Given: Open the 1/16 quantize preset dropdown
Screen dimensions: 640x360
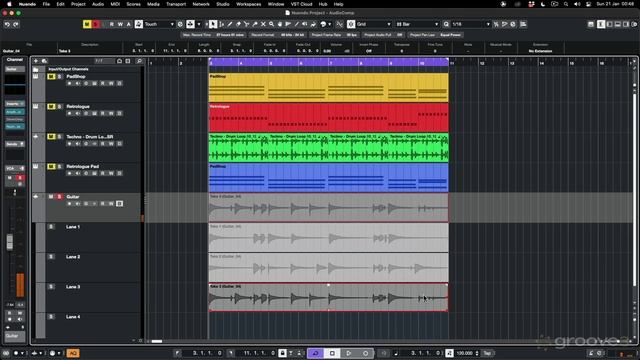Looking at the screenshot, I should click(x=470, y=24).
